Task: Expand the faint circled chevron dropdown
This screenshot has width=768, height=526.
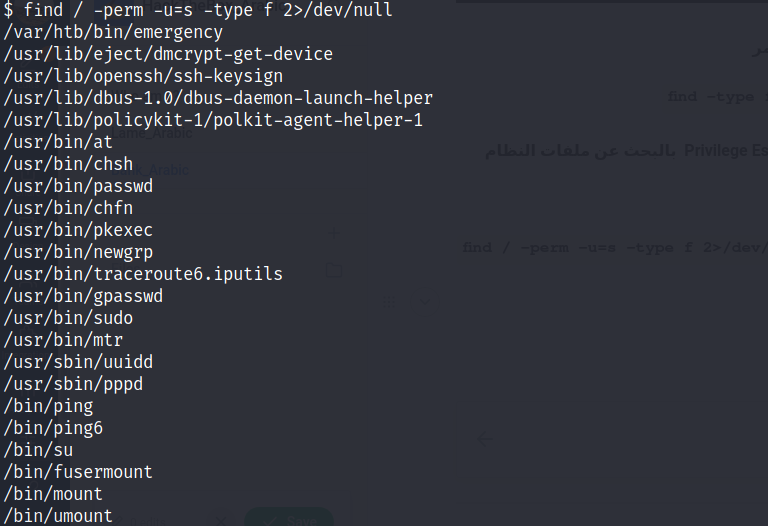Action: point(425,302)
